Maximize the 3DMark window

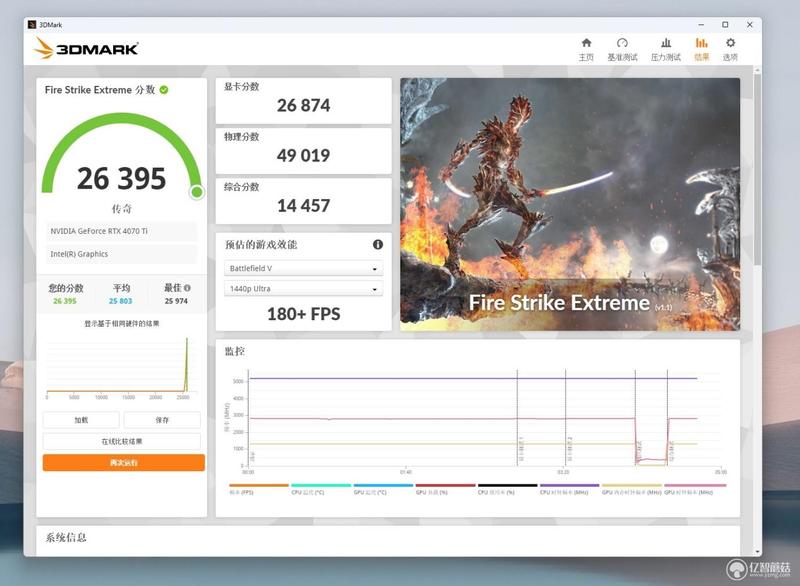click(725, 24)
